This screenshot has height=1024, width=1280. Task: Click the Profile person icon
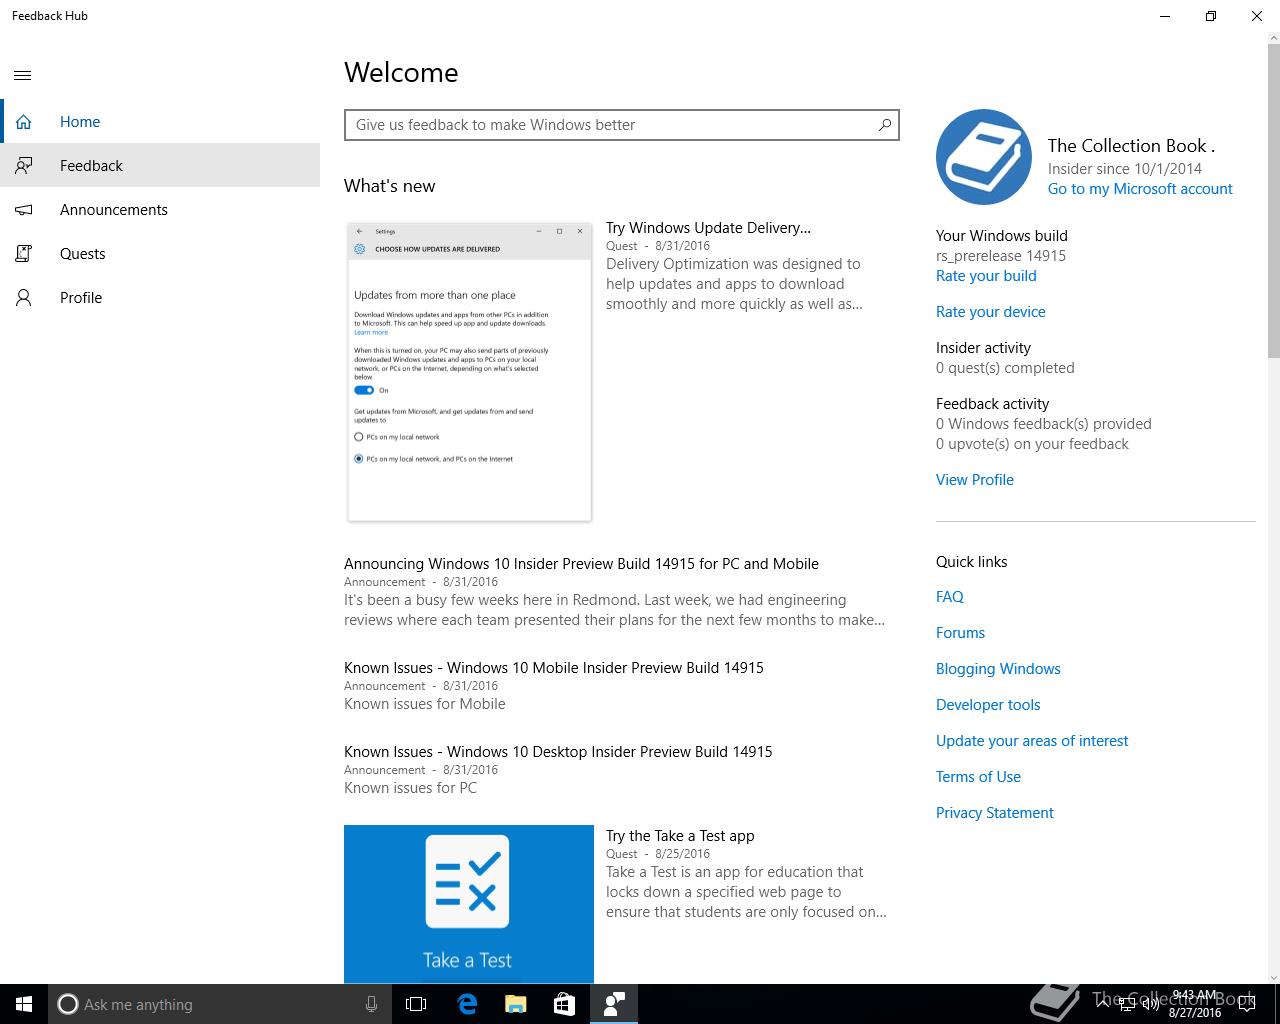point(24,298)
